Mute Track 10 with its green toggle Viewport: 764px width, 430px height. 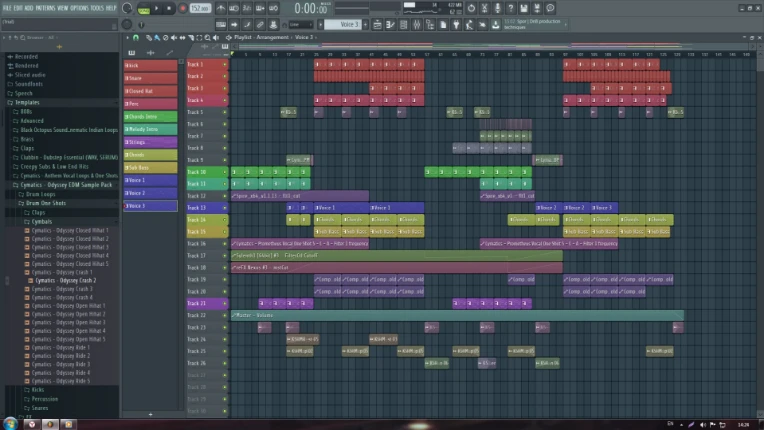click(225, 172)
